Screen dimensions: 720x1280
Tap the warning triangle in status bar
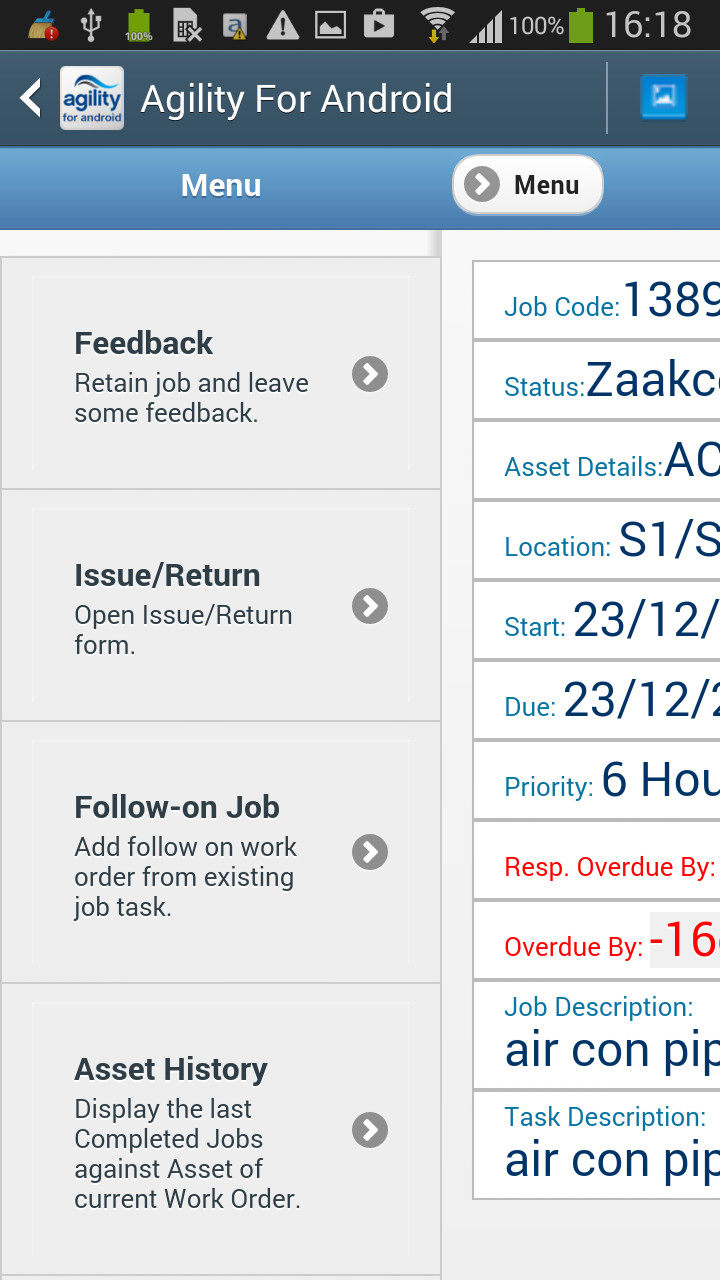pos(283,24)
